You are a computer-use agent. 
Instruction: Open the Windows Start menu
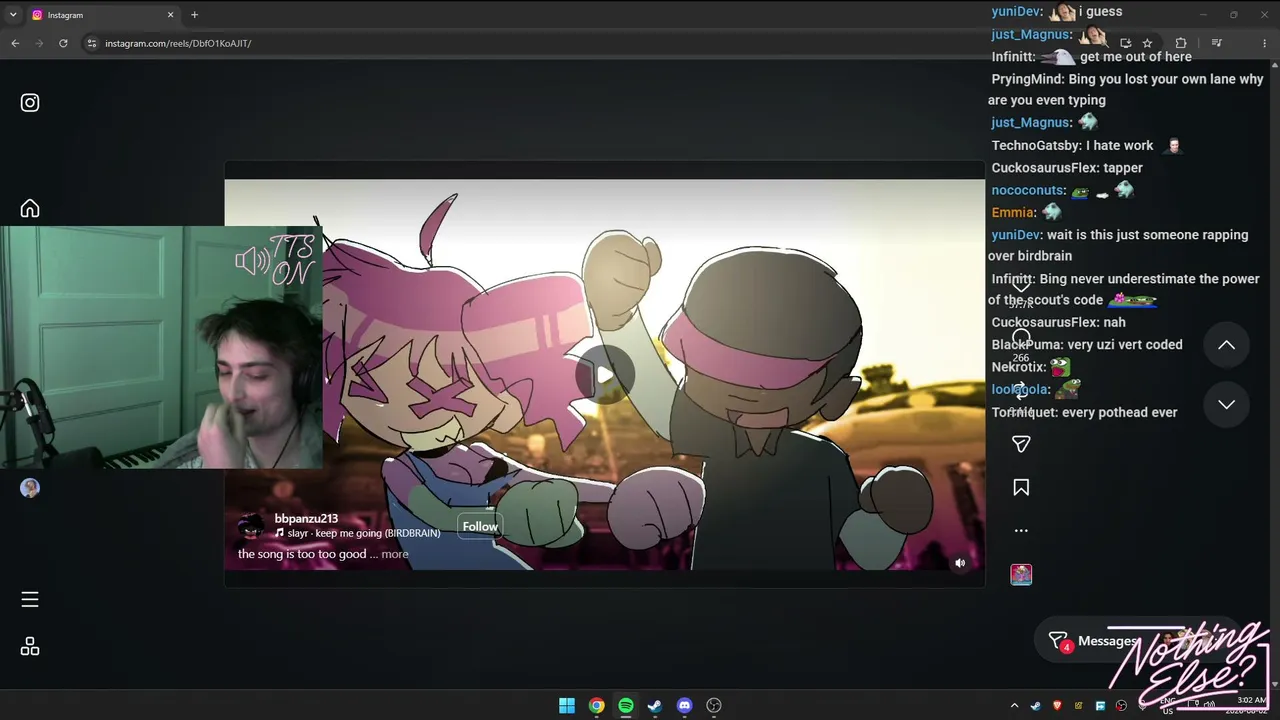(567, 706)
